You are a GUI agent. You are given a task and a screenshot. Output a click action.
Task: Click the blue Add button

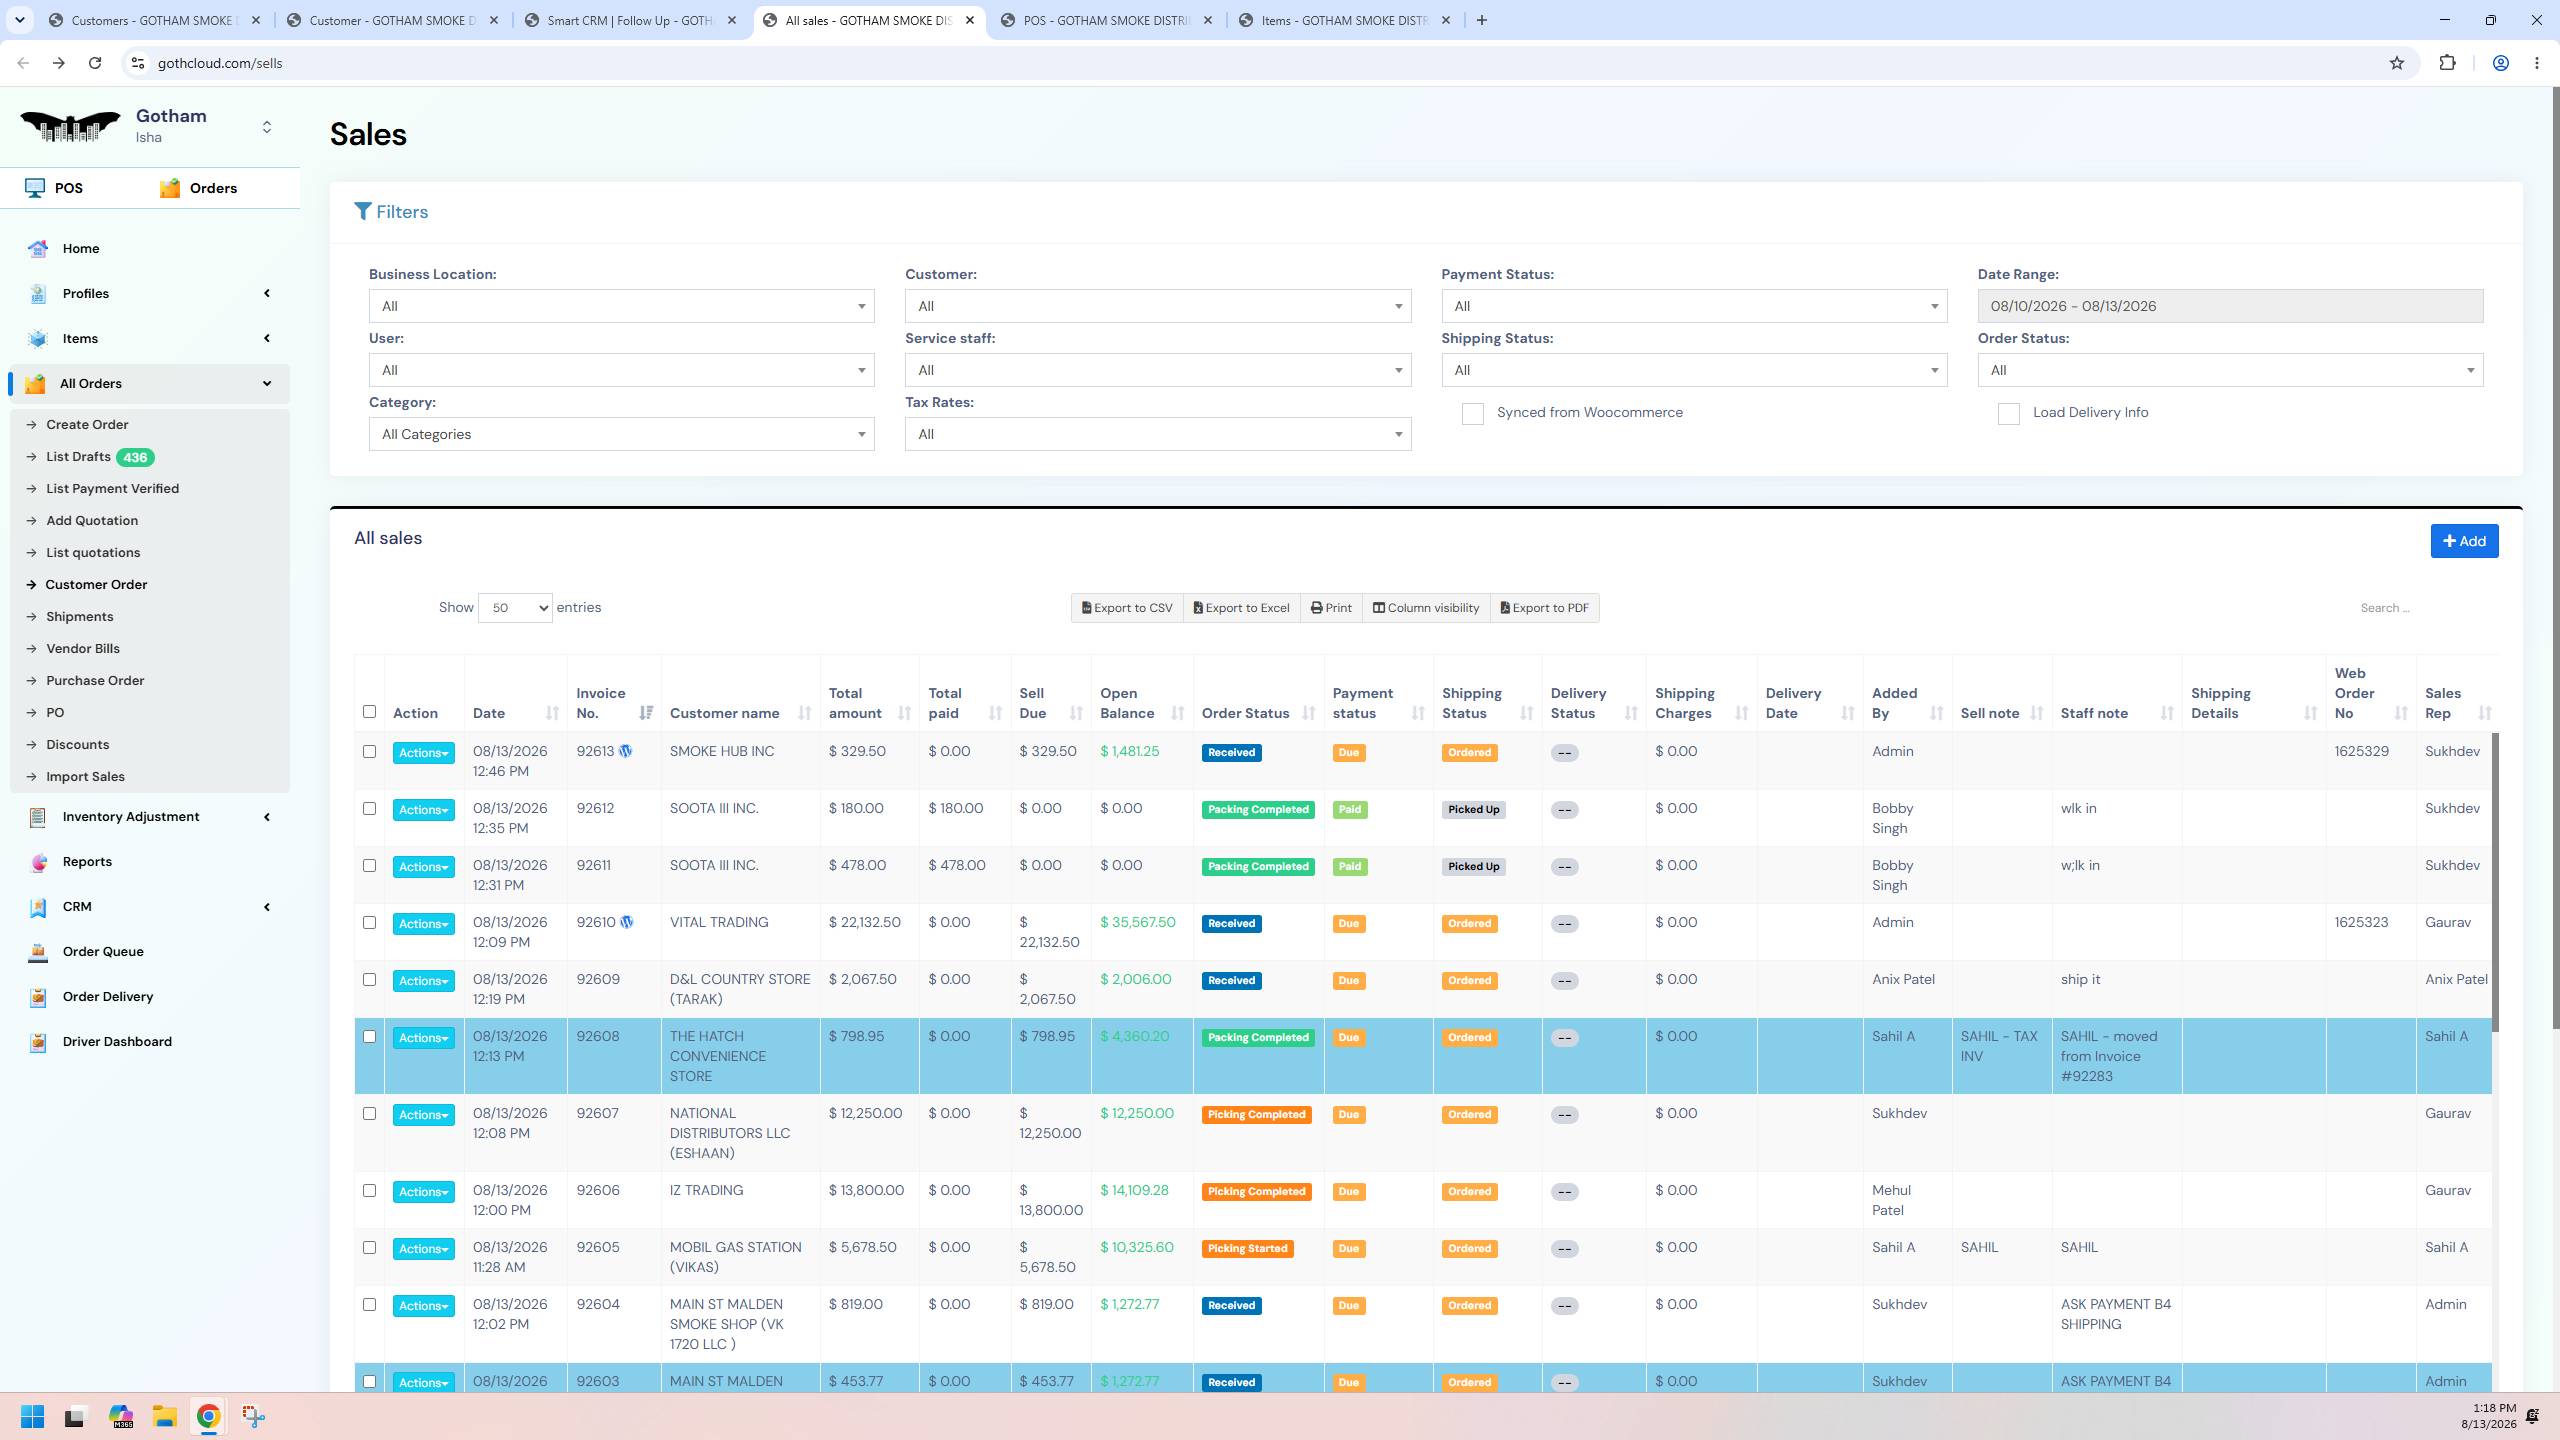pyautogui.click(x=2464, y=541)
